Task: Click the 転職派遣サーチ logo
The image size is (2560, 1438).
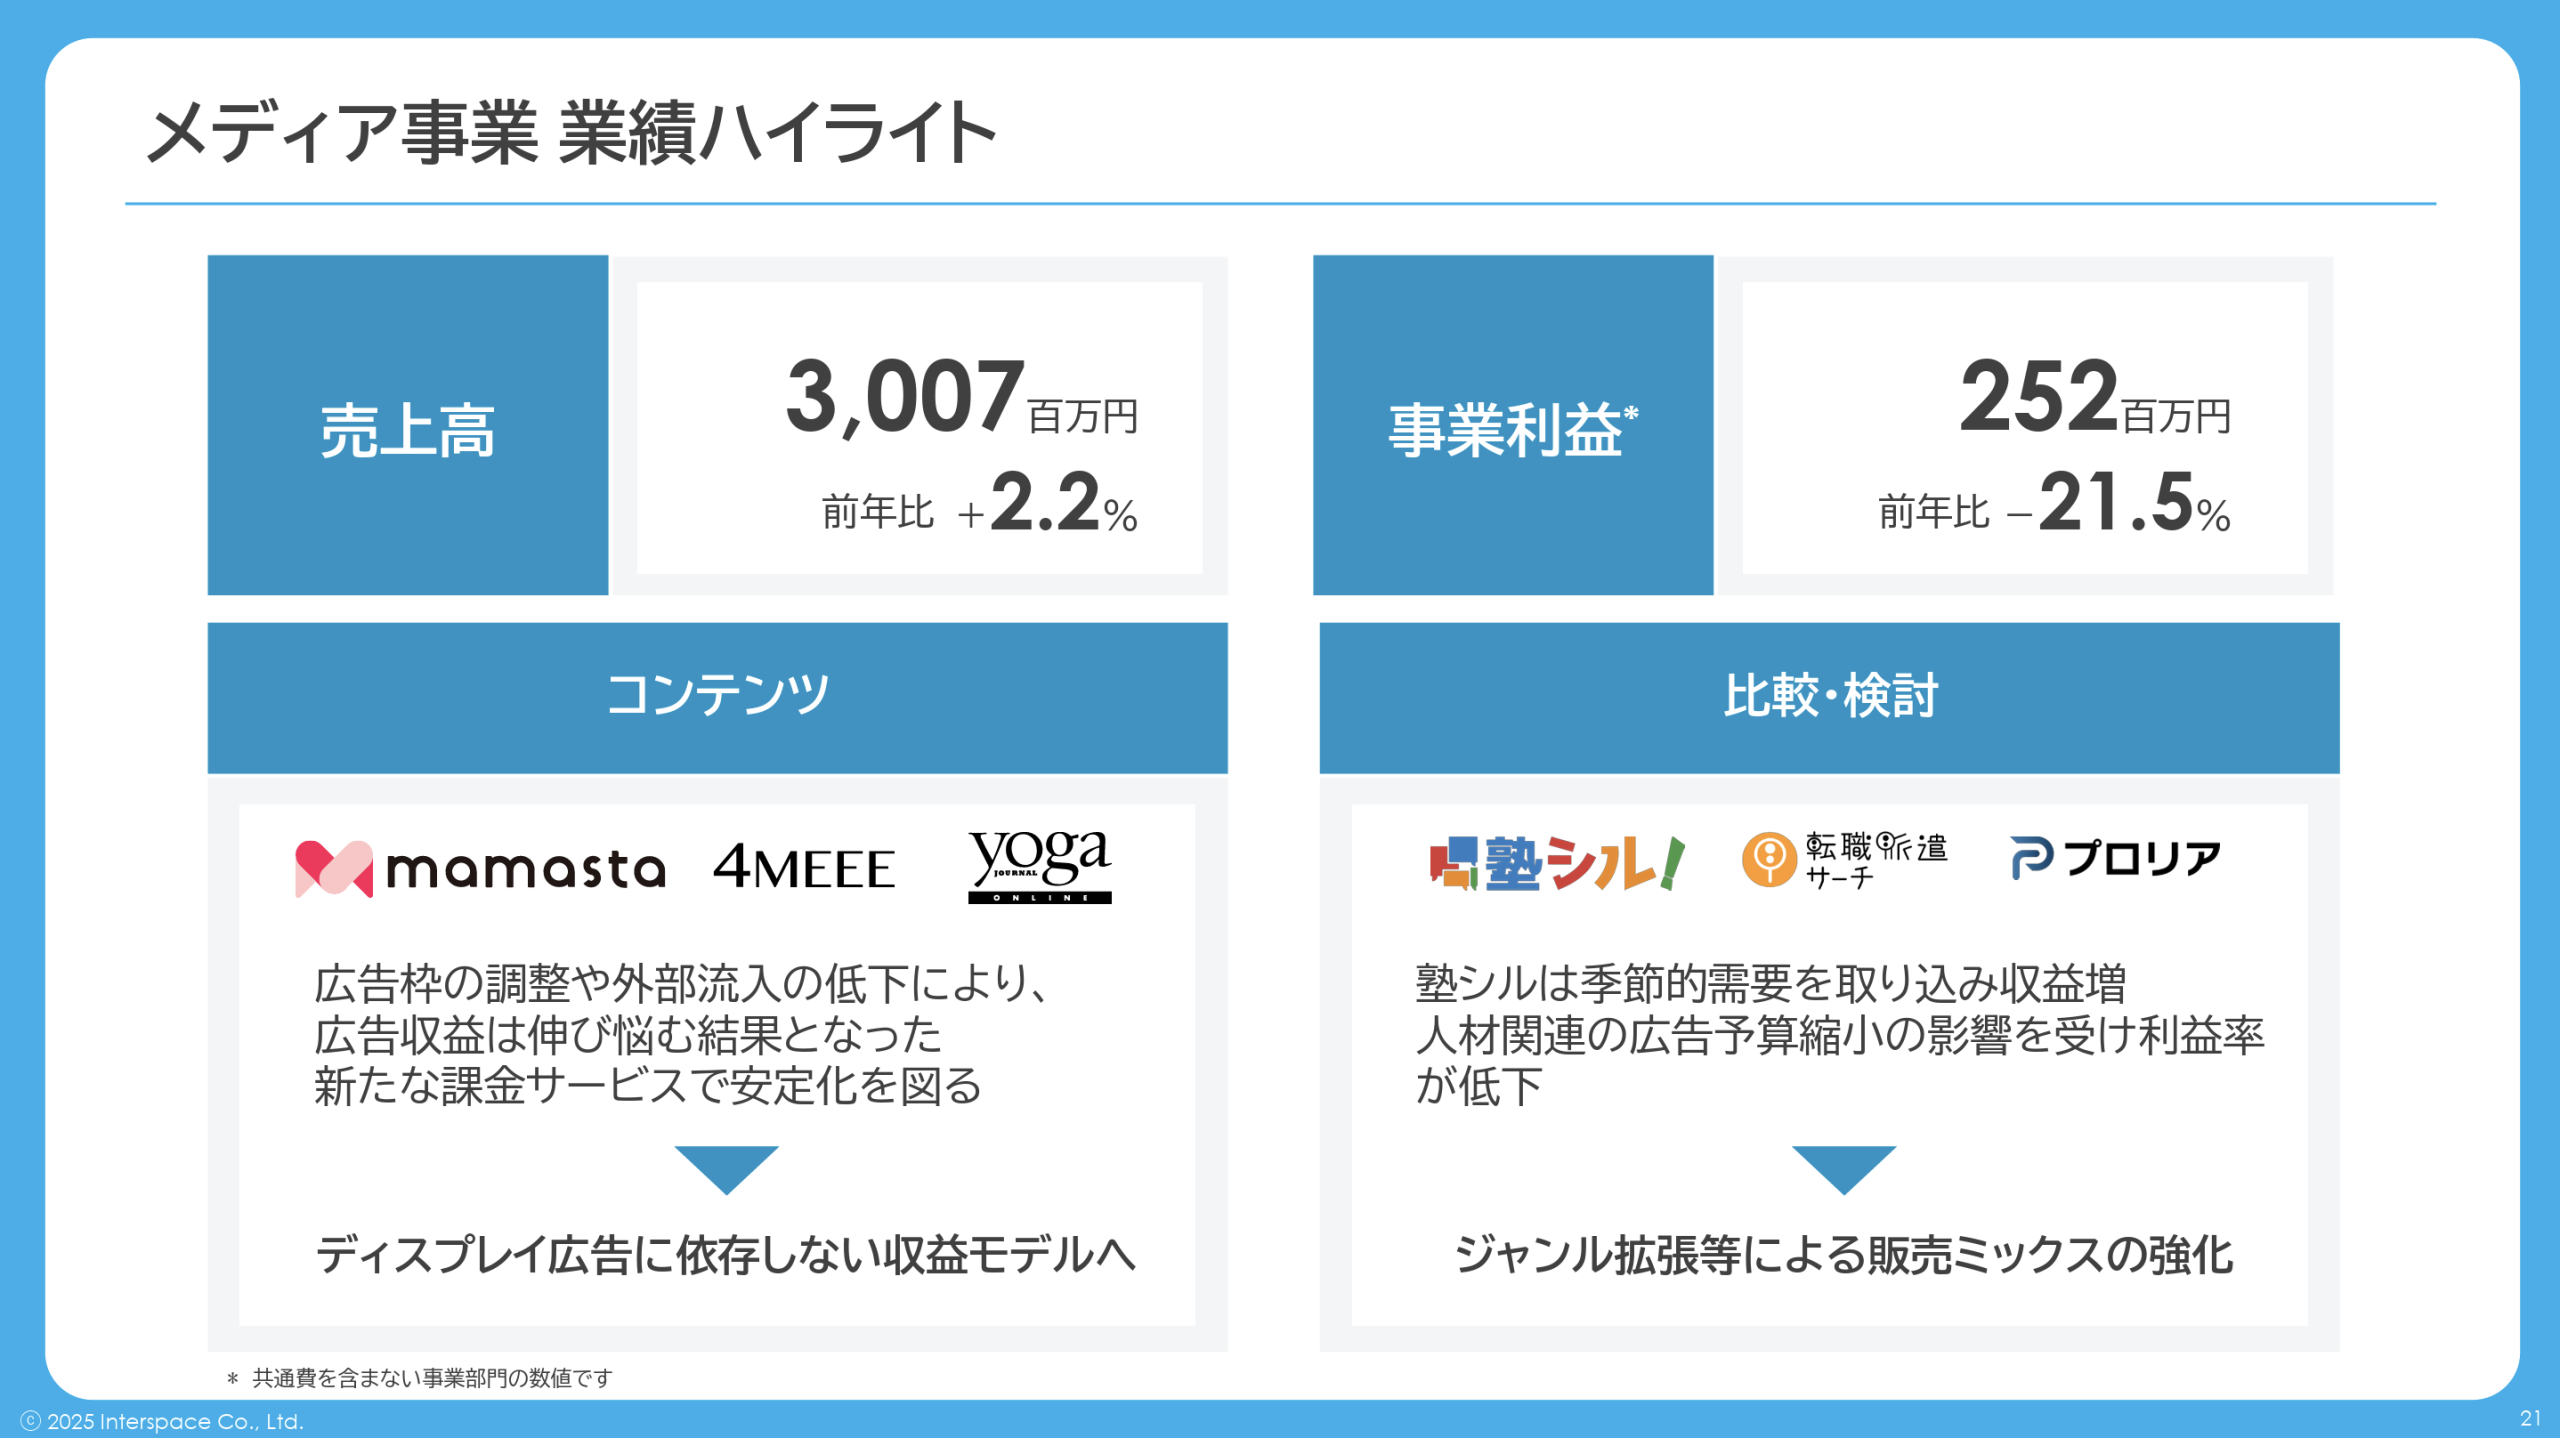Action: [x=1845, y=860]
